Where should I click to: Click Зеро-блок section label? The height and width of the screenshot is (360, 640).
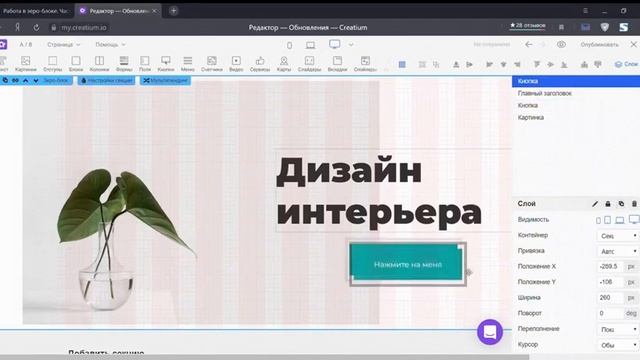(56, 80)
